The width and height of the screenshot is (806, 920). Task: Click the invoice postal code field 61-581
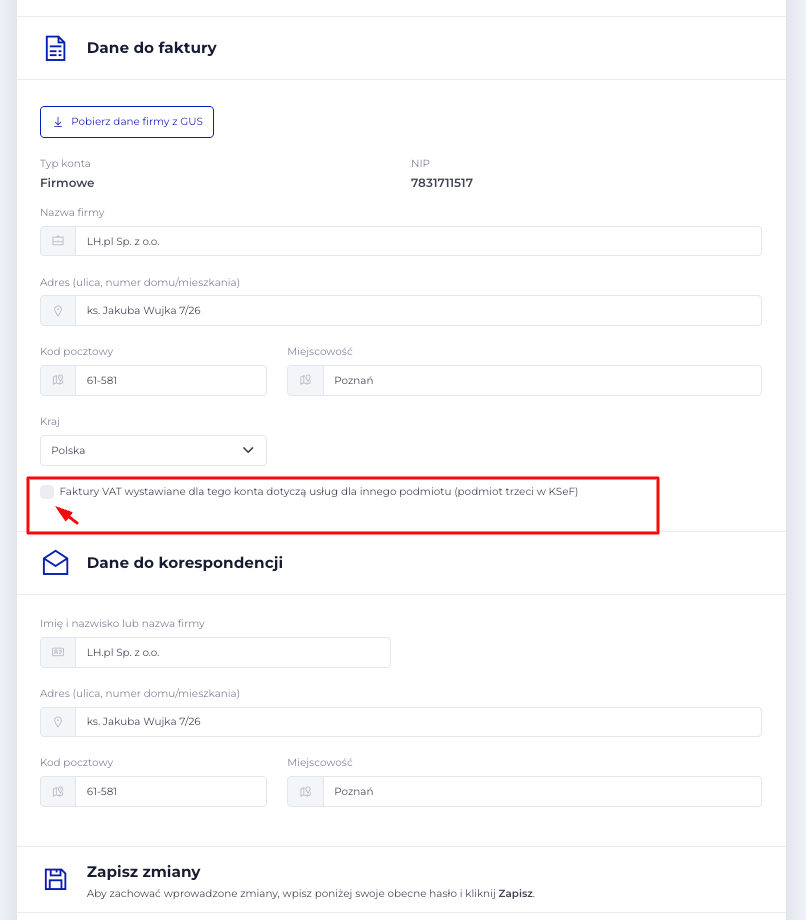(170, 380)
